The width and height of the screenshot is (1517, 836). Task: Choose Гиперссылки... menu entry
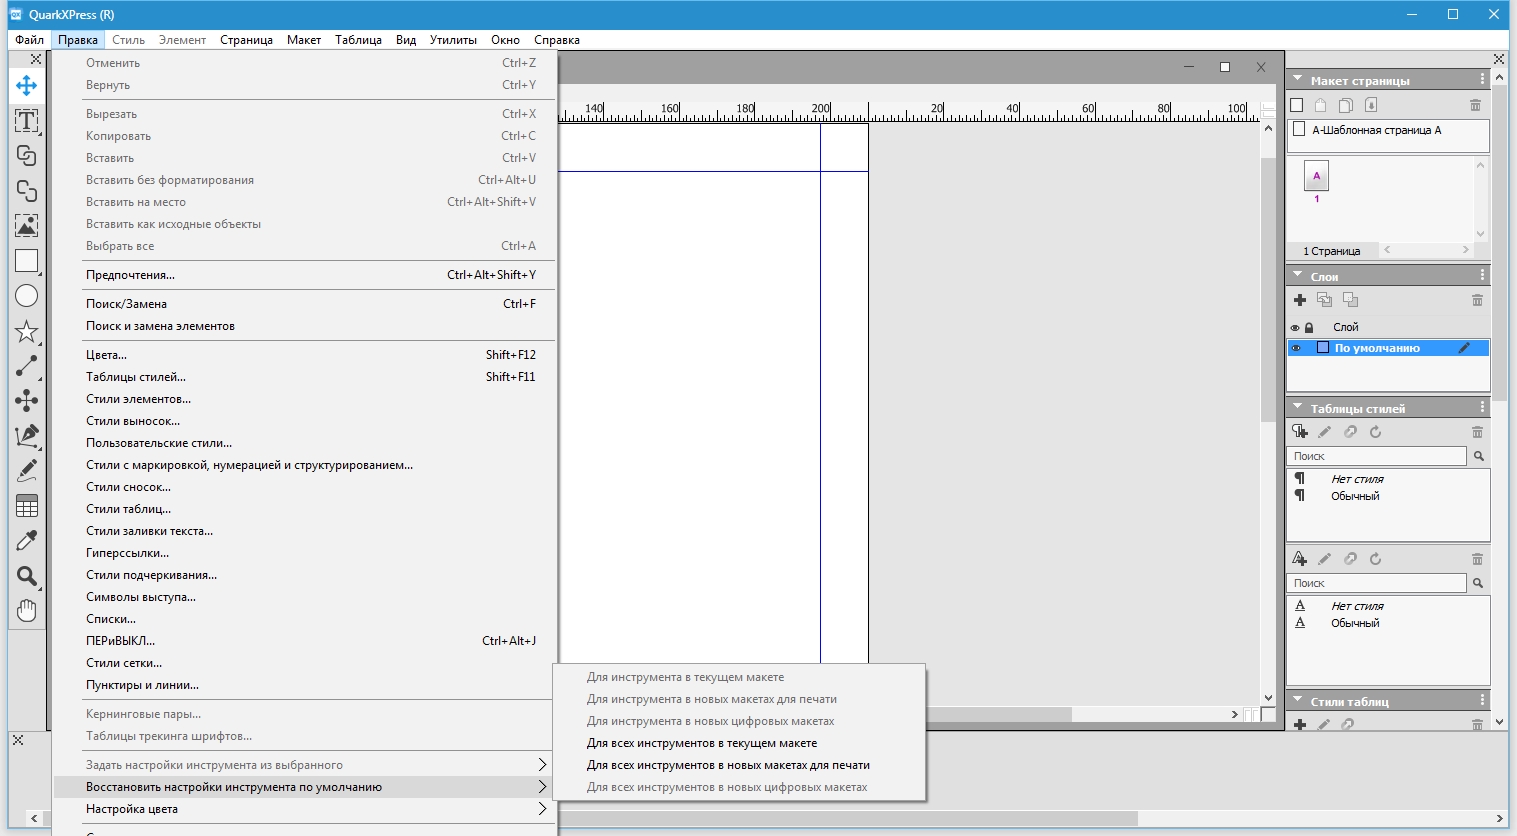[x=304, y=553]
